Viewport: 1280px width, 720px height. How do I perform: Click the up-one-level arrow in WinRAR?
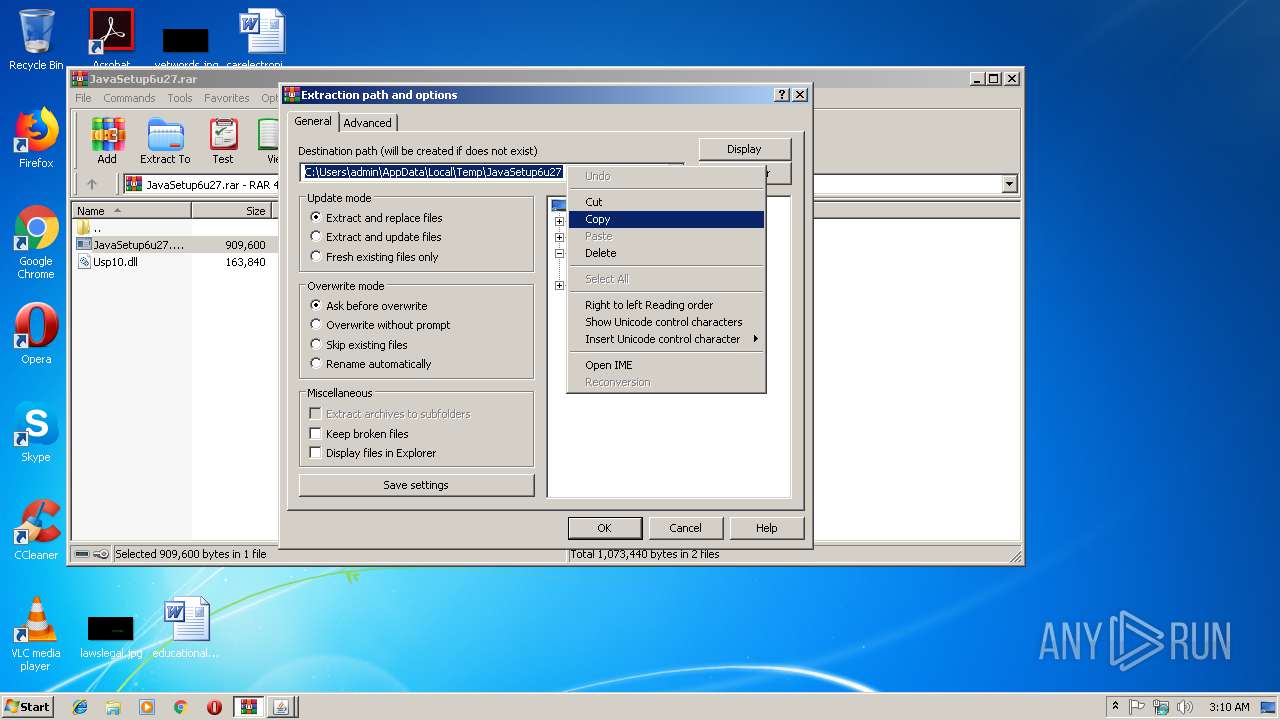(x=92, y=184)
